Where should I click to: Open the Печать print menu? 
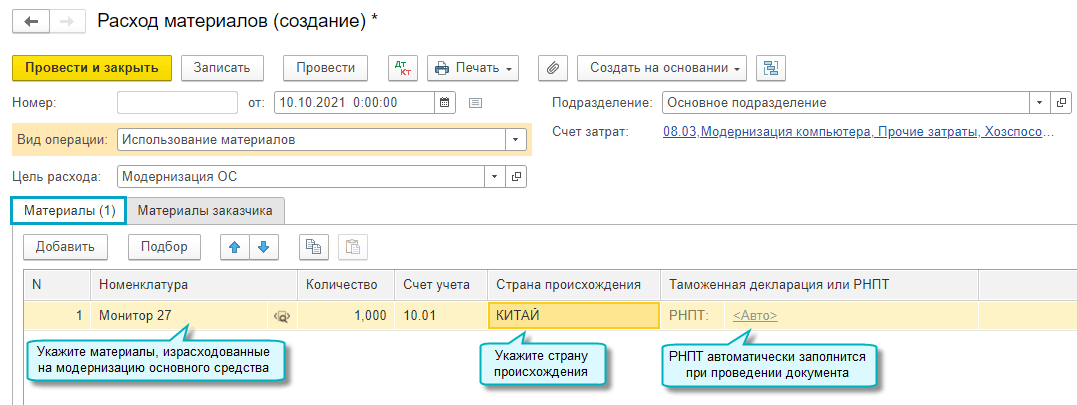pyautogui.click(x=472, y=68)
